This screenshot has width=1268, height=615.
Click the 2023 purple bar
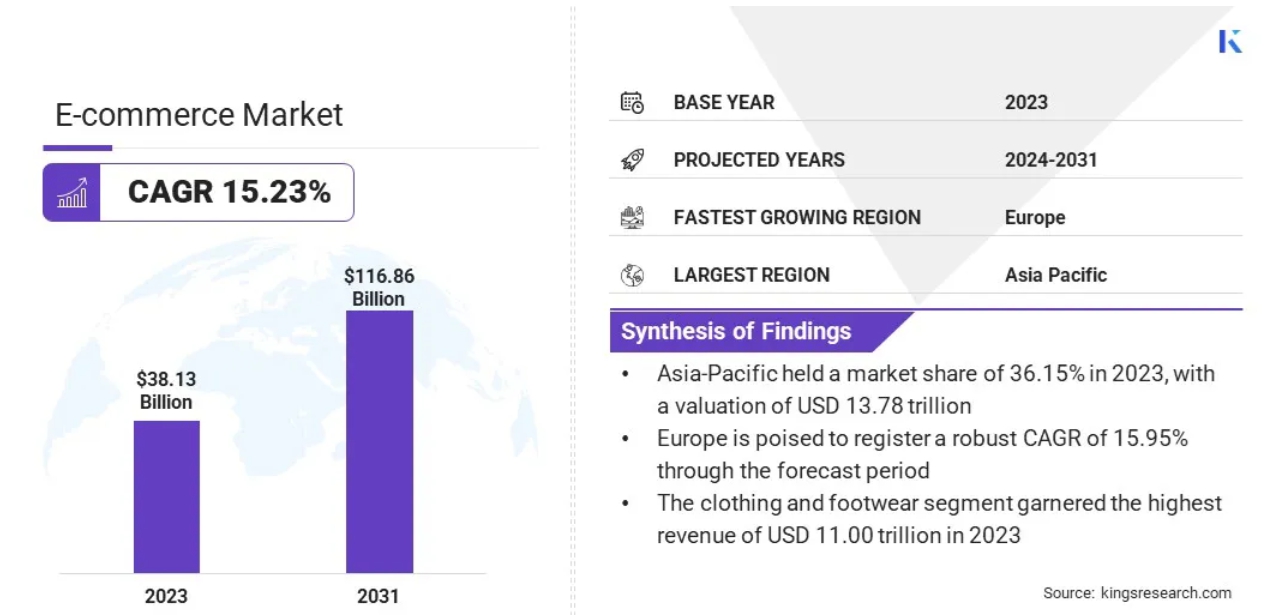[x=166, y=496]
